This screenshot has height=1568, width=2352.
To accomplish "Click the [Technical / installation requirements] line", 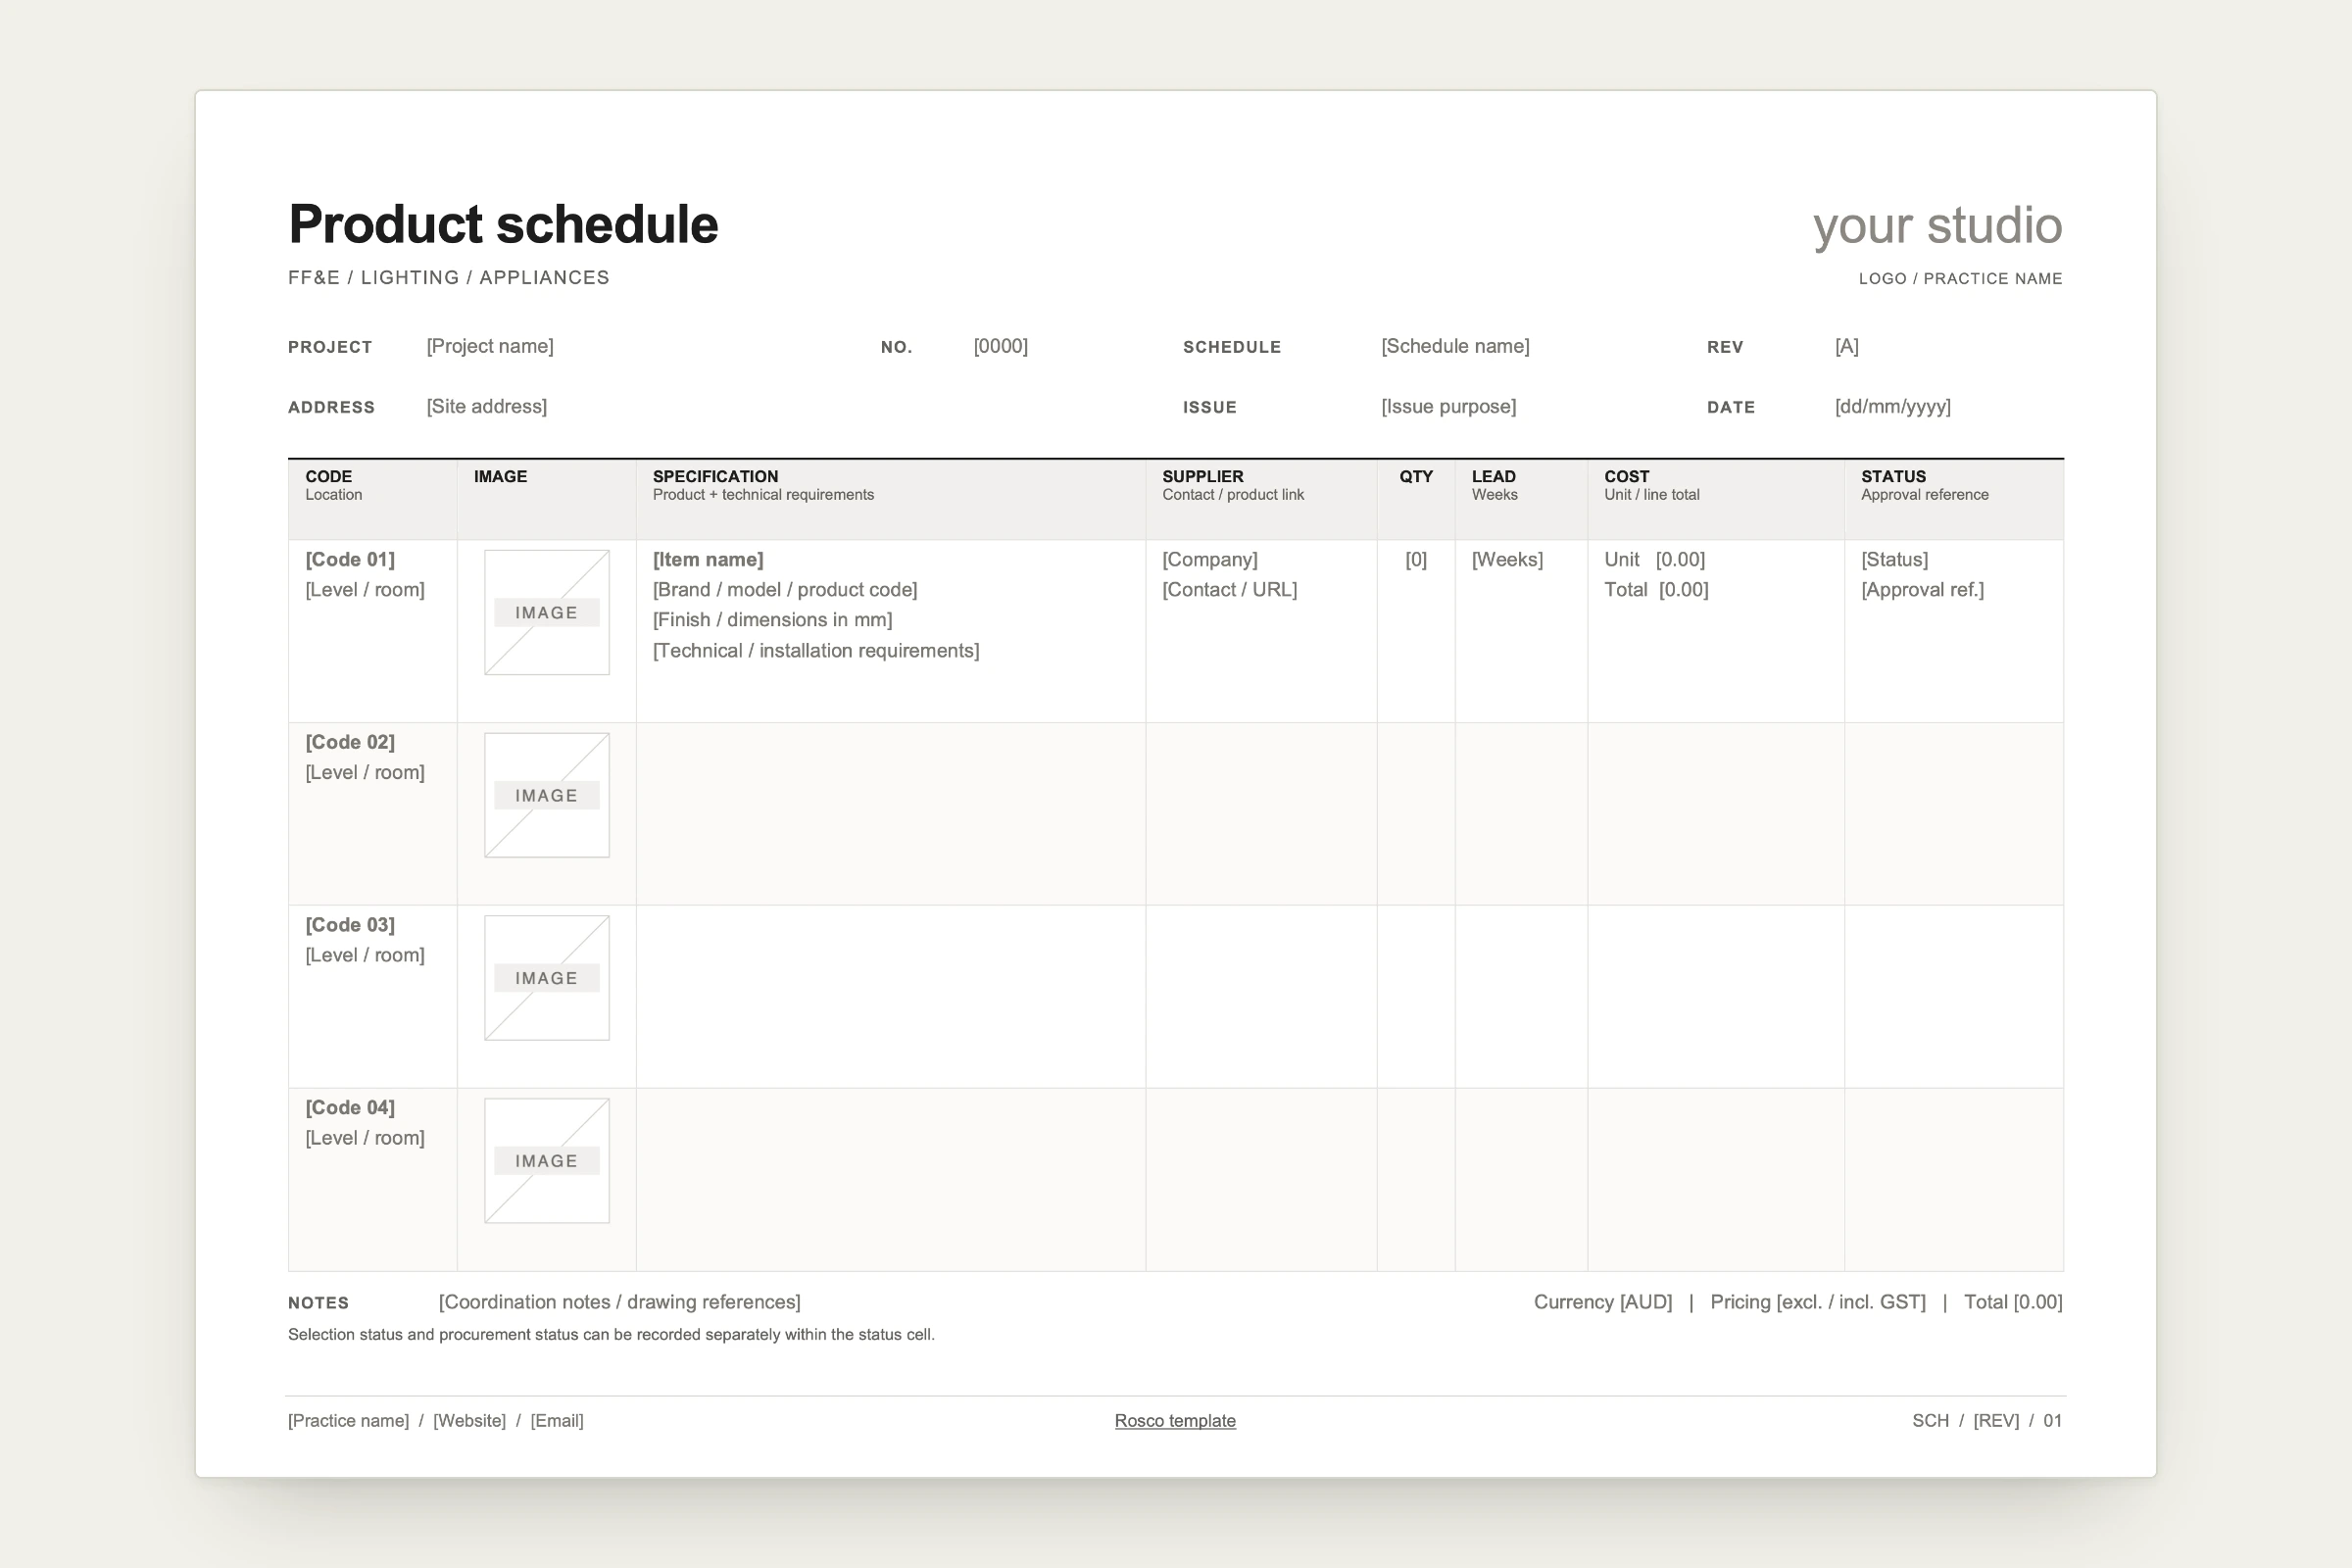I will 816,650.
